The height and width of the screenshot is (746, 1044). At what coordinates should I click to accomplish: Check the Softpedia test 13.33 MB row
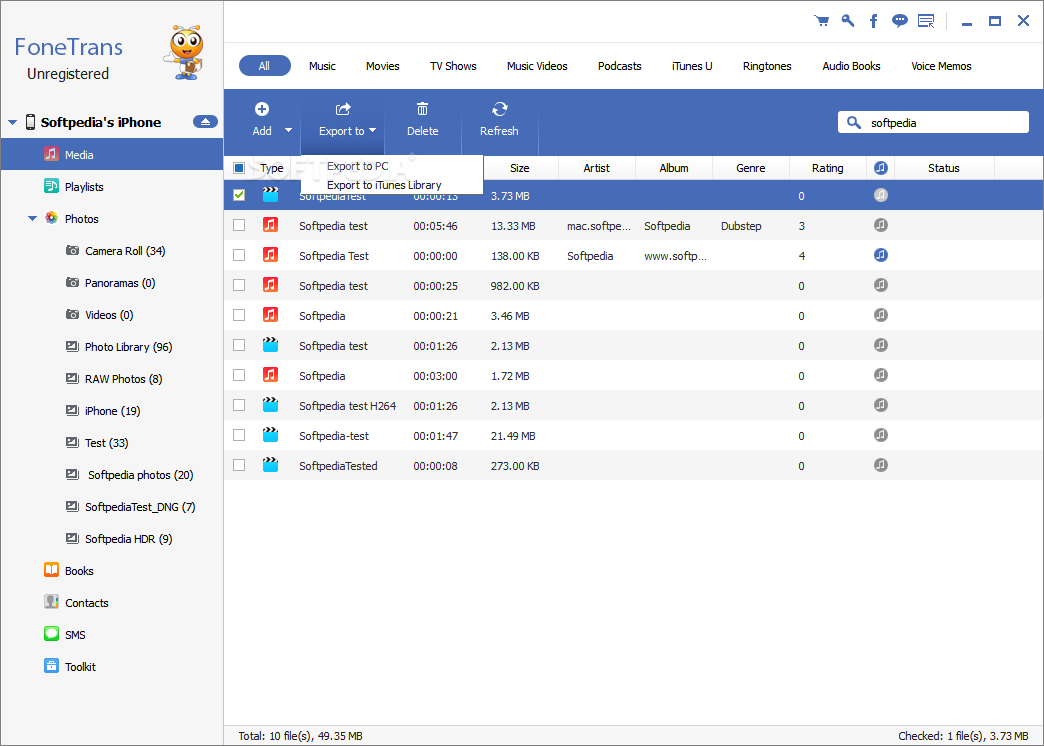click(238, 225)
